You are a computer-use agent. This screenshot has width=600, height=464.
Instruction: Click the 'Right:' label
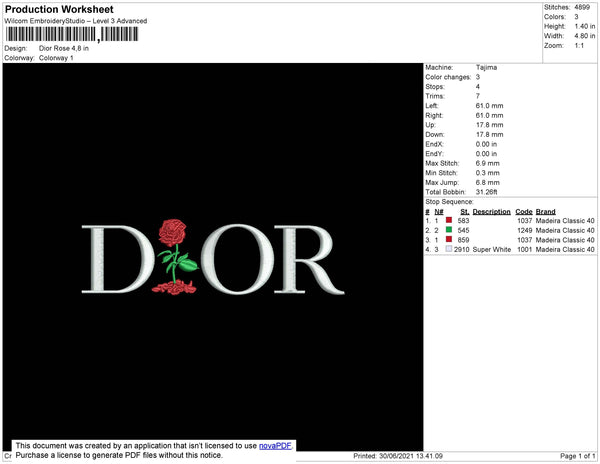(434, 115)
